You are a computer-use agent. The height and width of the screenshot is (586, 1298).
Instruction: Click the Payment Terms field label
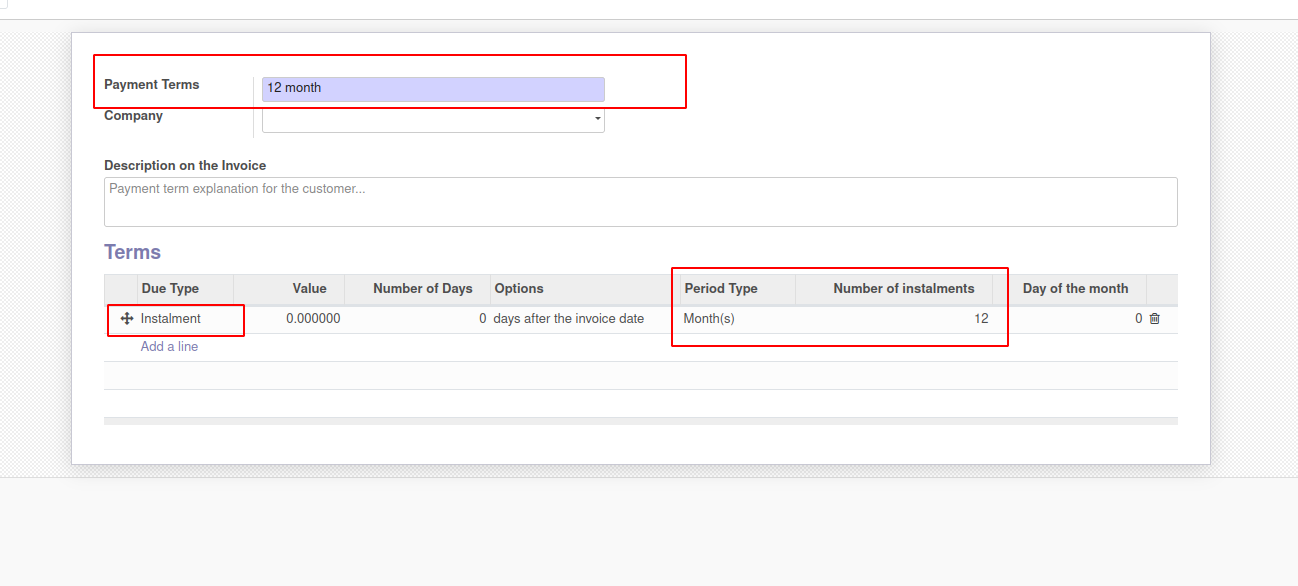point(152,85)
